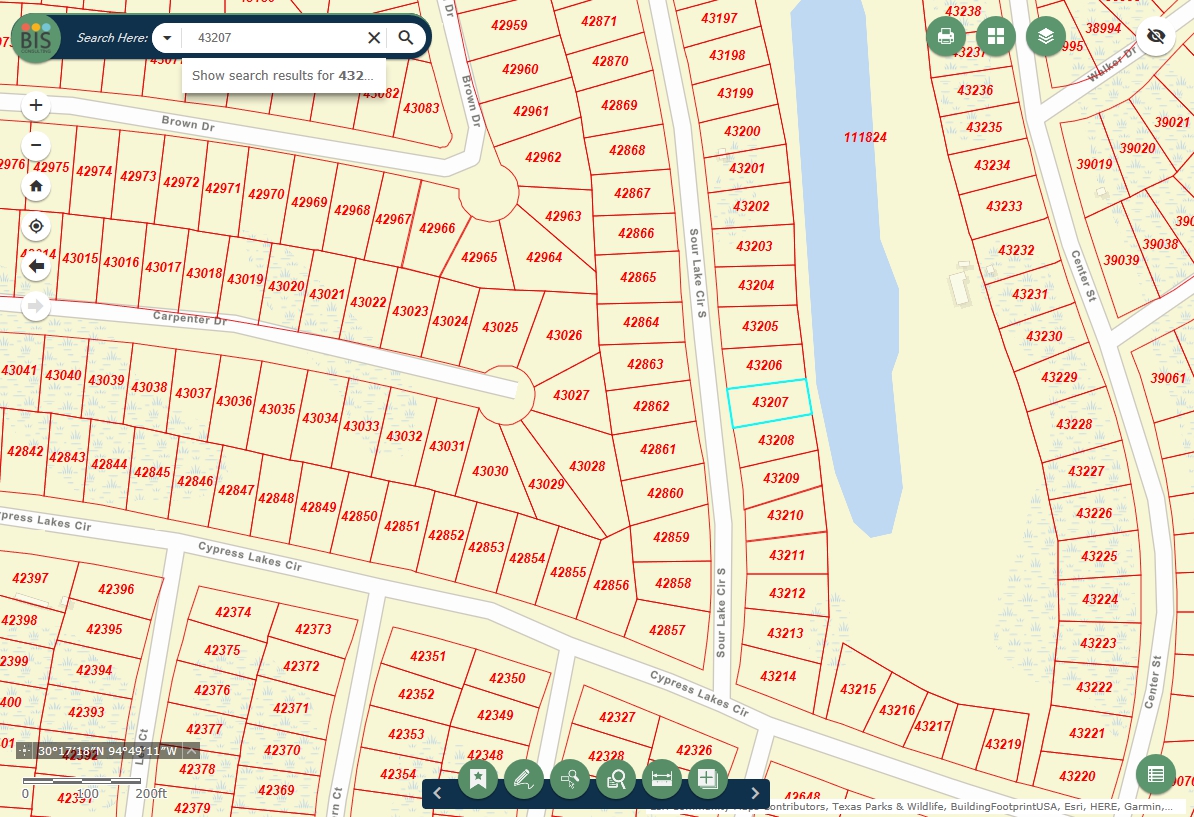Open the Measurement ruler tool
The height and width of the screenshot is (817, 1194).
coord(661,778)
